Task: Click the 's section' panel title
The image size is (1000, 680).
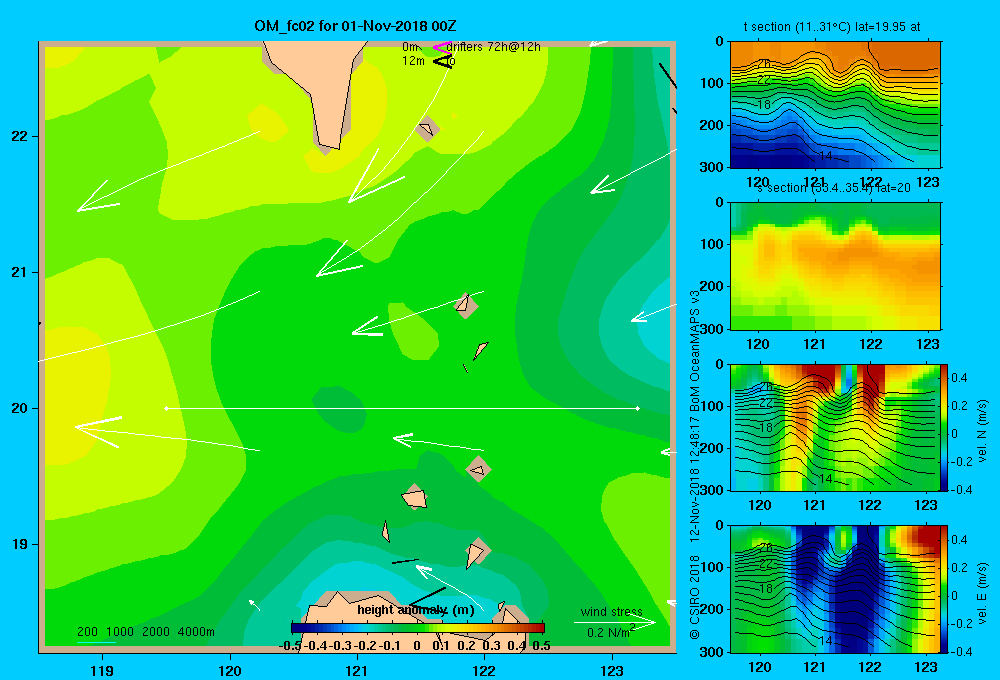Action: 834,188
